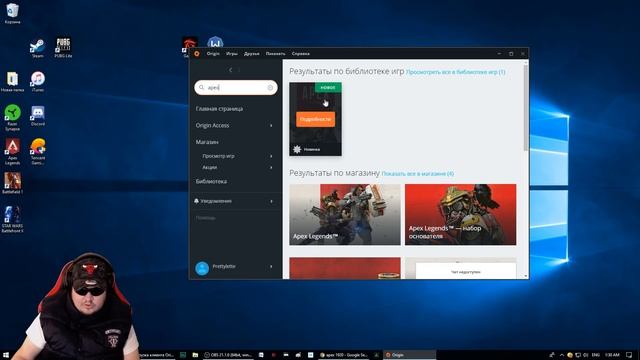Click the Новинка star icon on game tile
This screenshot has width=640, height=360.
pos(297,149)
